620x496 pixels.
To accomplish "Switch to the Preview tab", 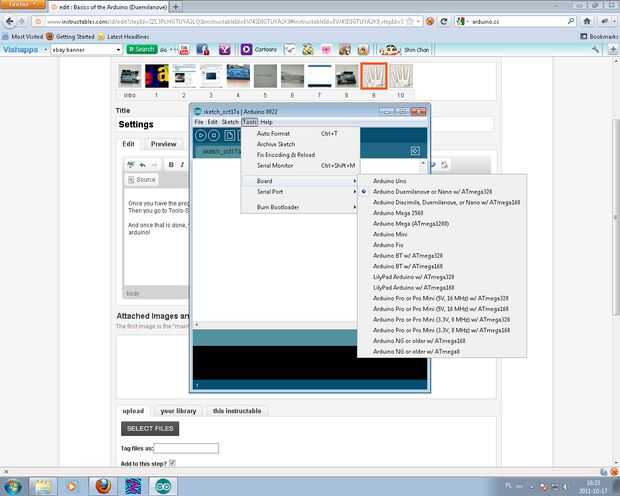I will click(163, 144).
